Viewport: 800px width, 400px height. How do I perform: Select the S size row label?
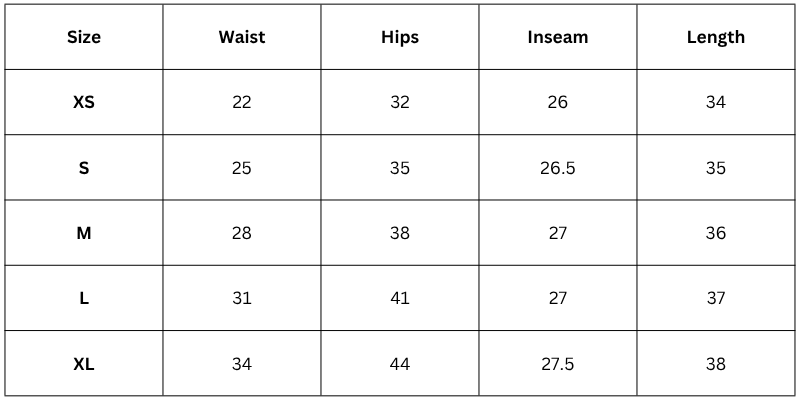84,168
